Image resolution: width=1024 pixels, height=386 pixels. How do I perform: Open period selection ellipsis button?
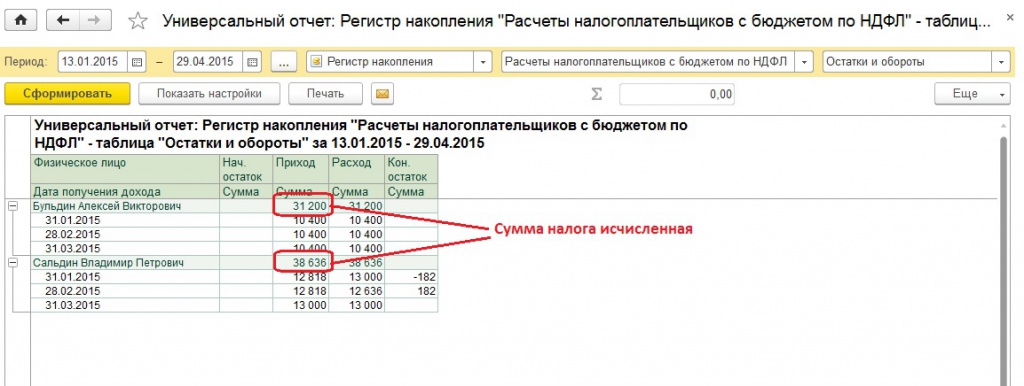tap(283, 62)
